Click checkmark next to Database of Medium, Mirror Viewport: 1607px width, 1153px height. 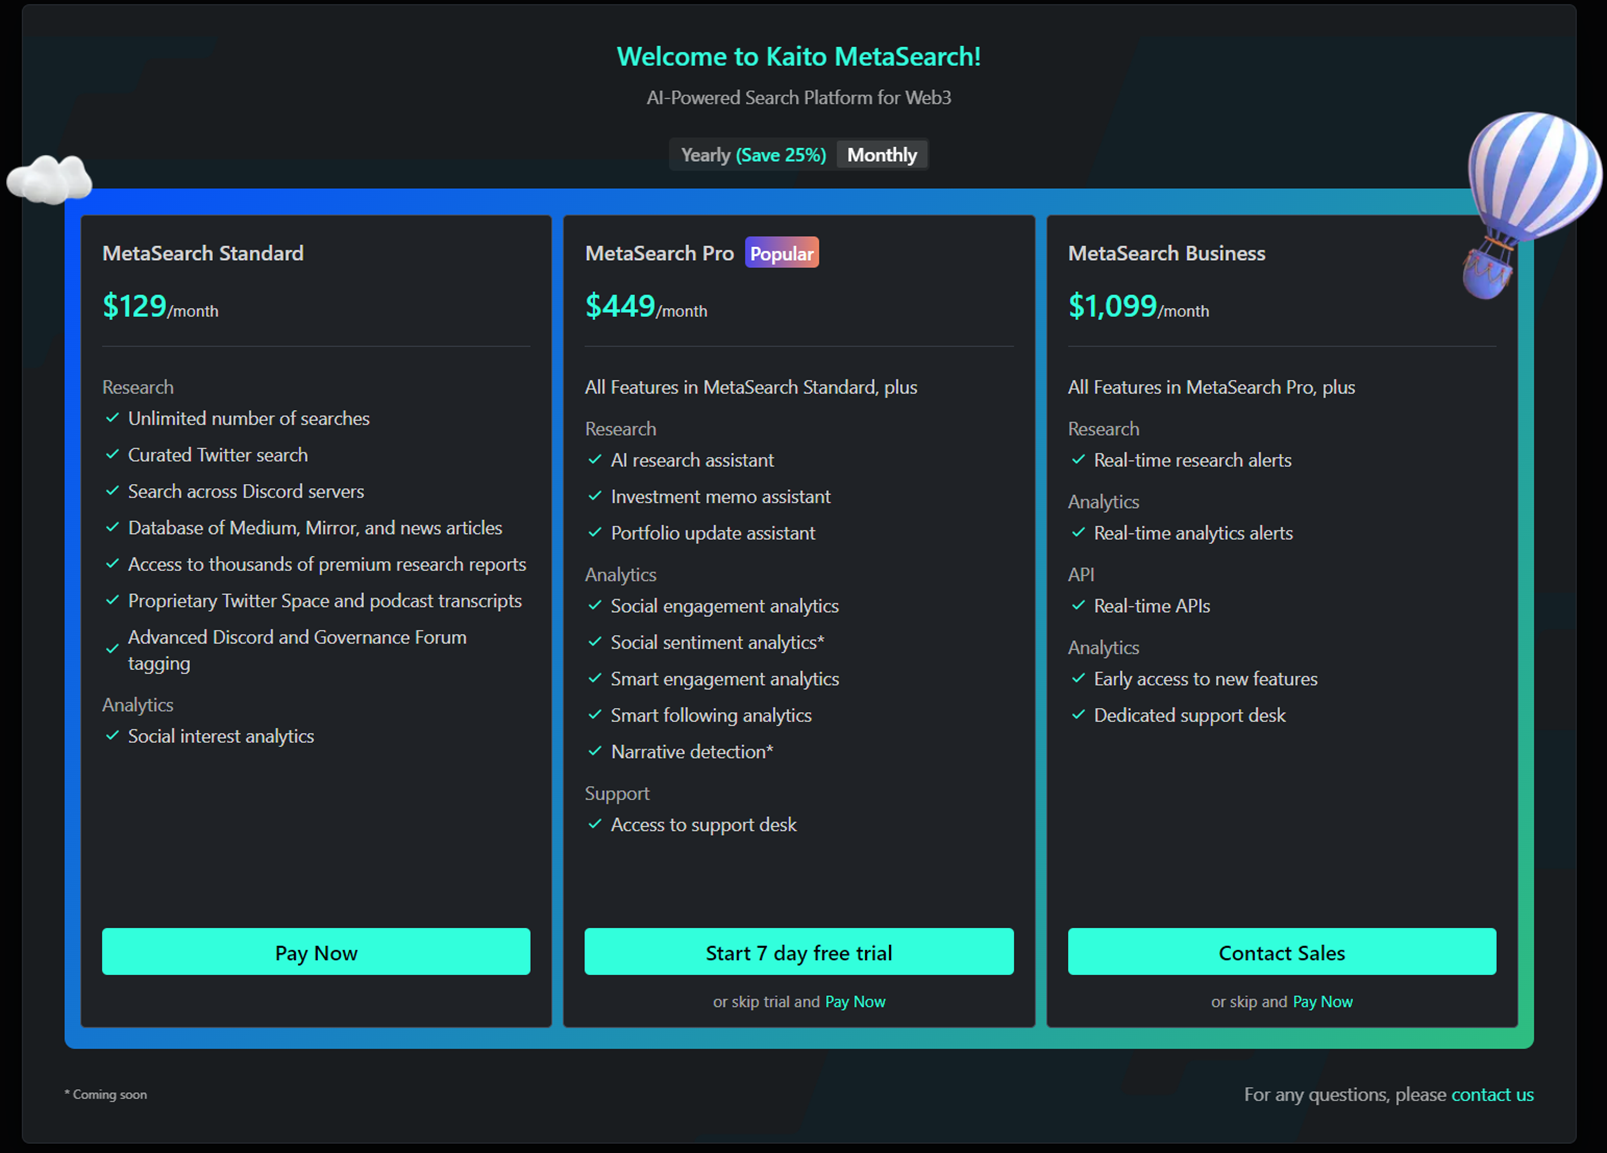[112, 528]
